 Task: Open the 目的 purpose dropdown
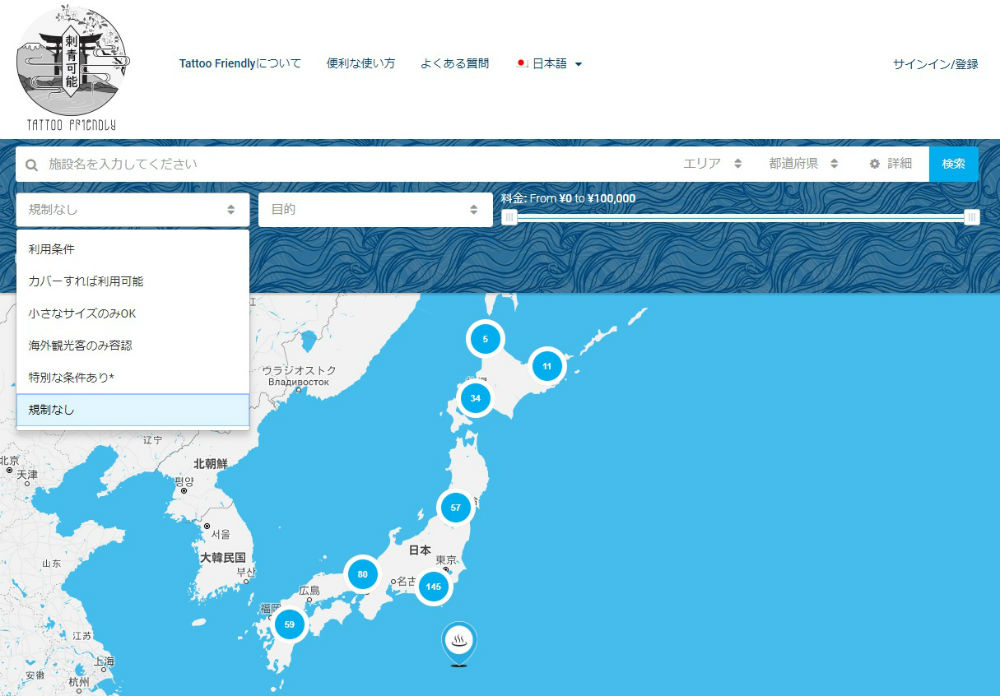click(375, 210)
